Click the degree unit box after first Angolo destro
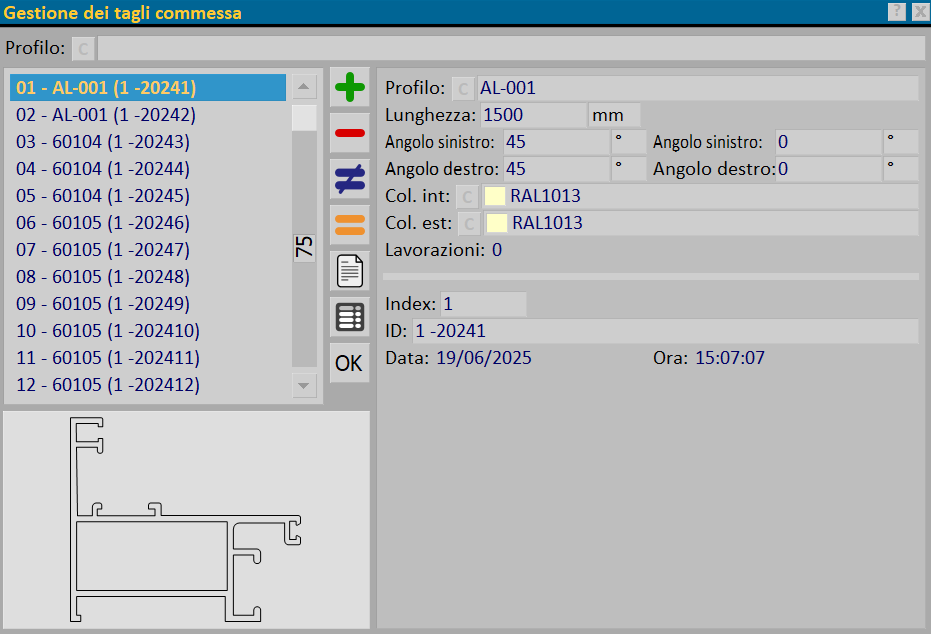The image size is (931, 634). [x=629, y=169]
